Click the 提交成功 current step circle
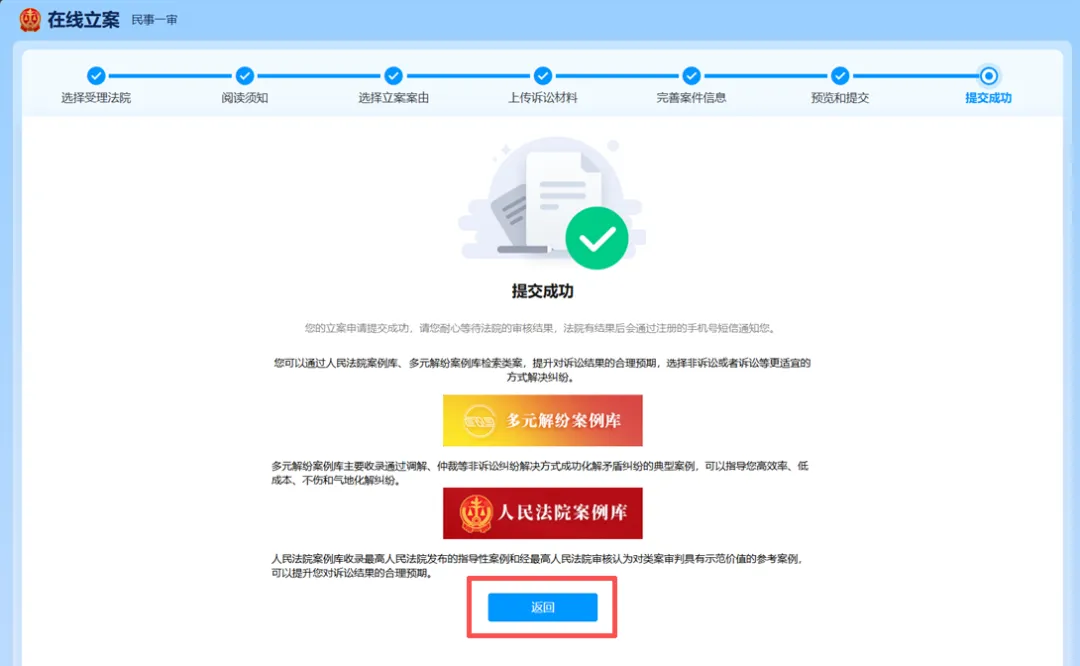1080x666 pixels. [x=988, y=76]
